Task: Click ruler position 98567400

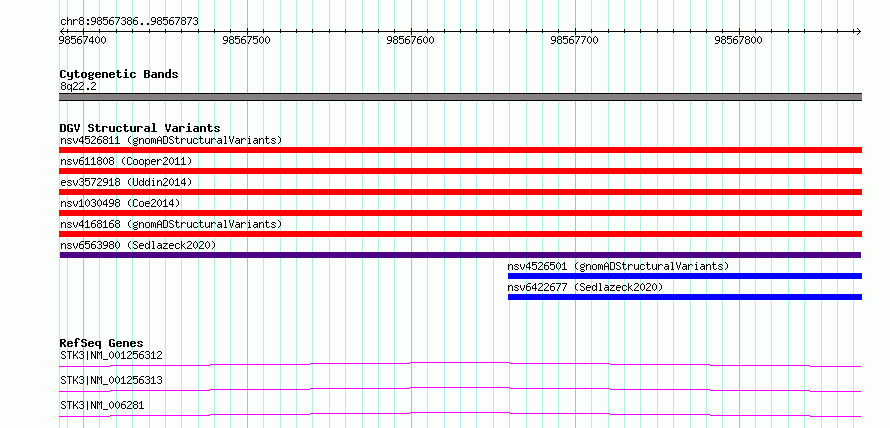Action: pos(82,40)
